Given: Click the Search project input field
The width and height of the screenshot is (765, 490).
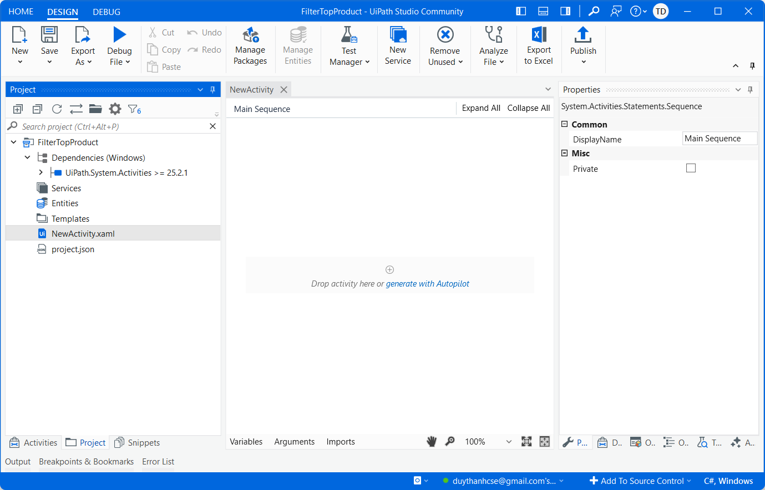Looking at the screenshot, I should (x=113, y=126).
